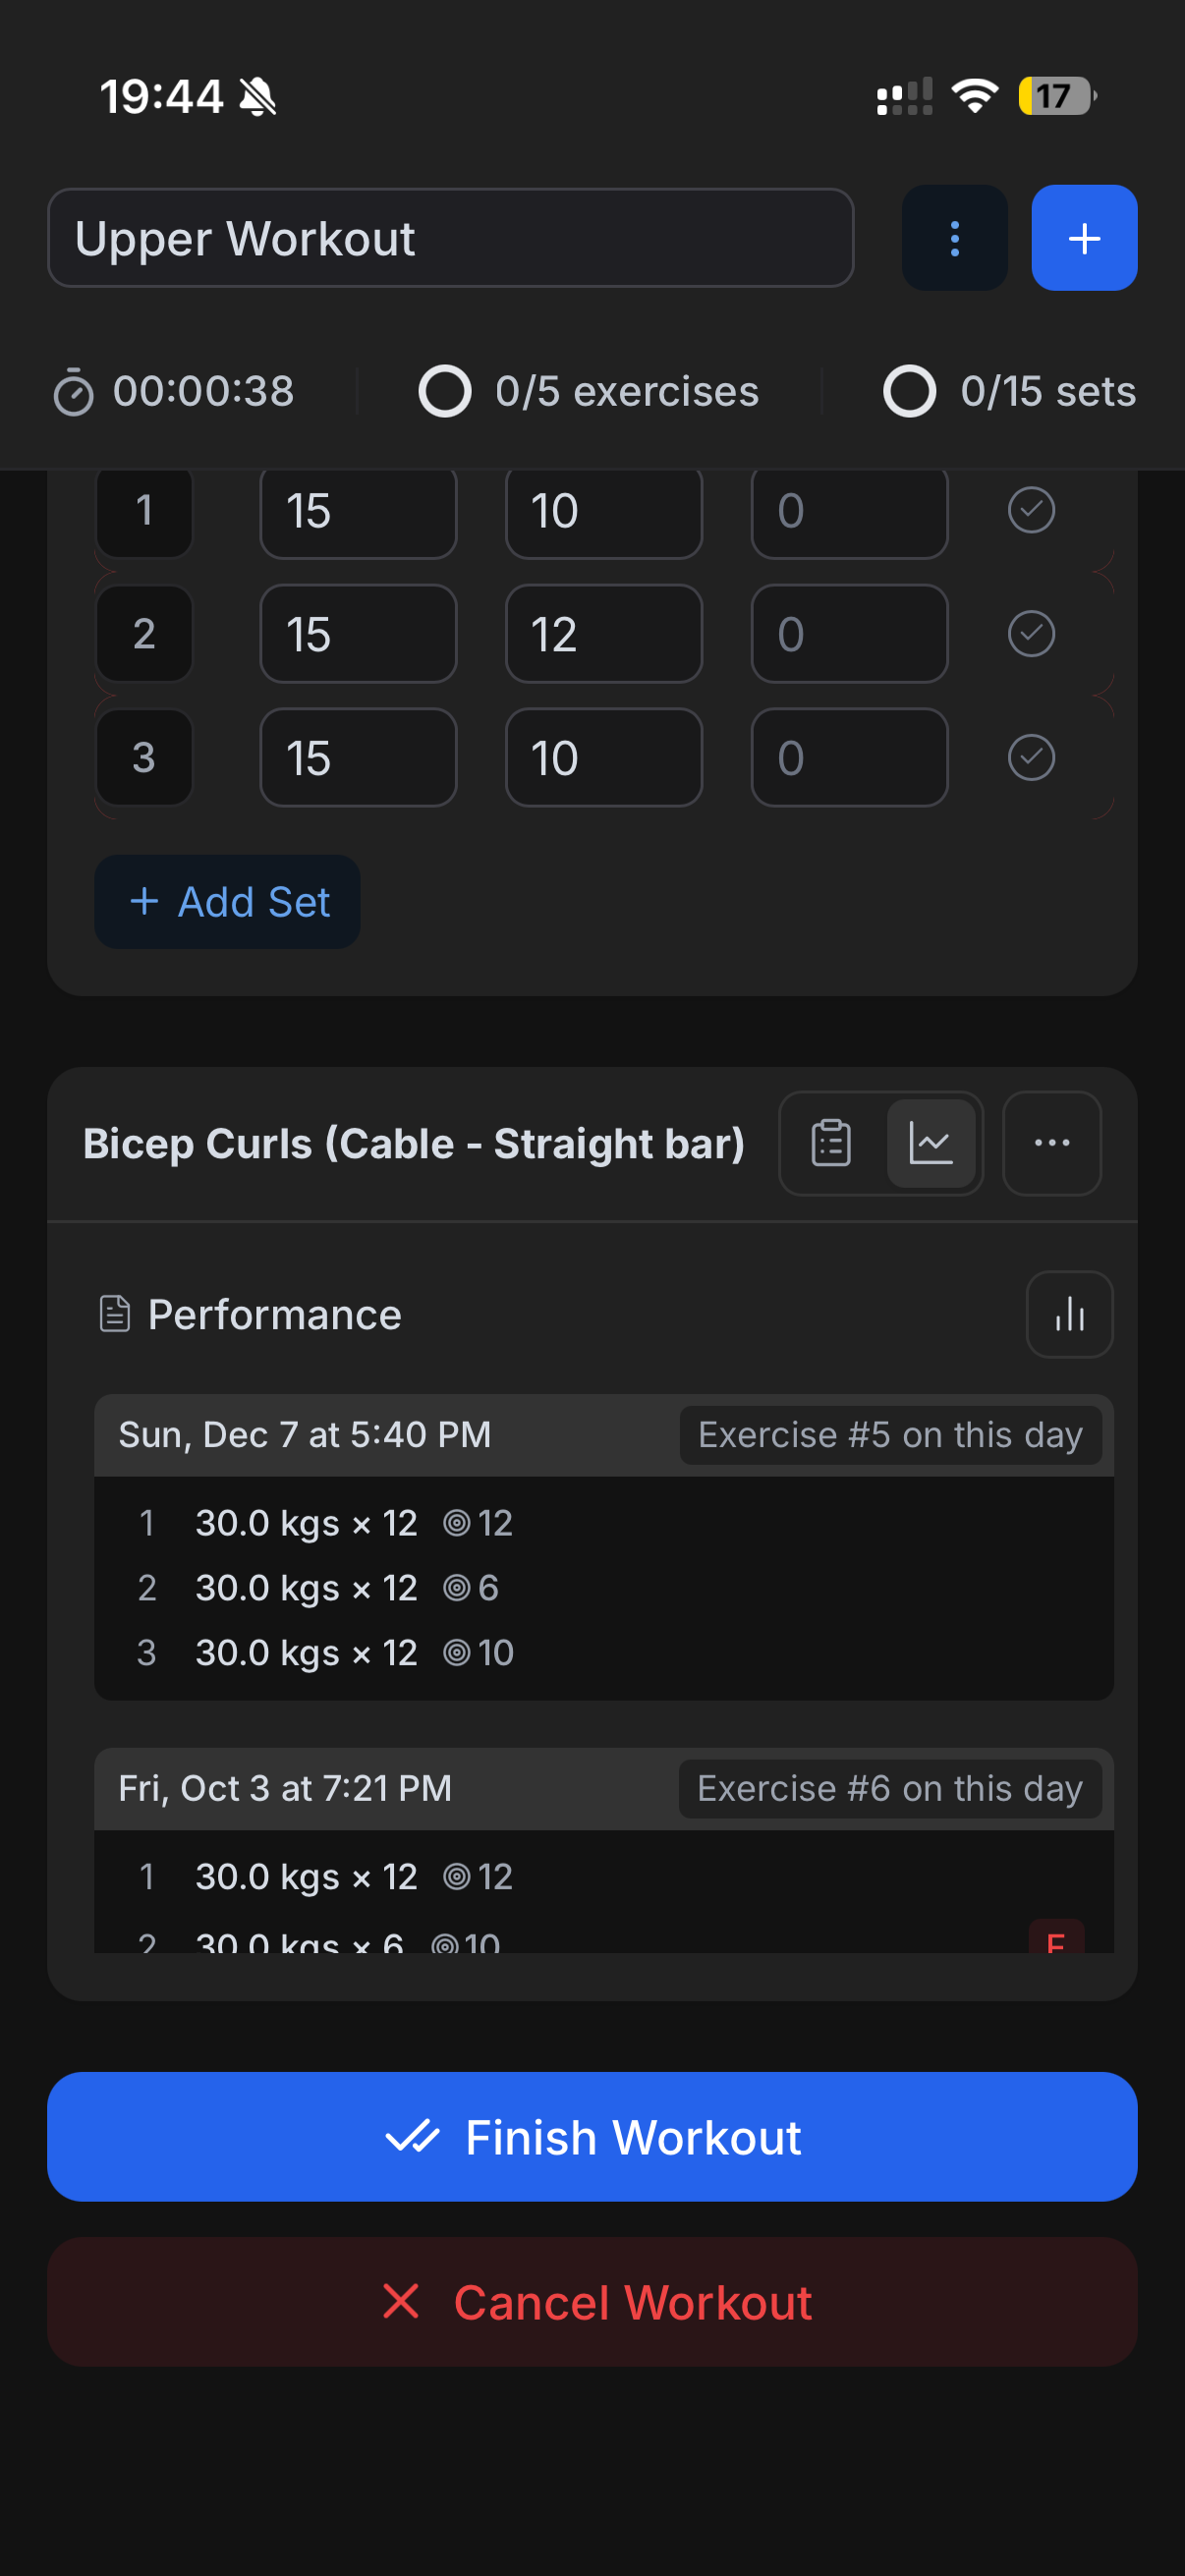
Task: Tap the stopwatch timer icon
Action: 73,391
